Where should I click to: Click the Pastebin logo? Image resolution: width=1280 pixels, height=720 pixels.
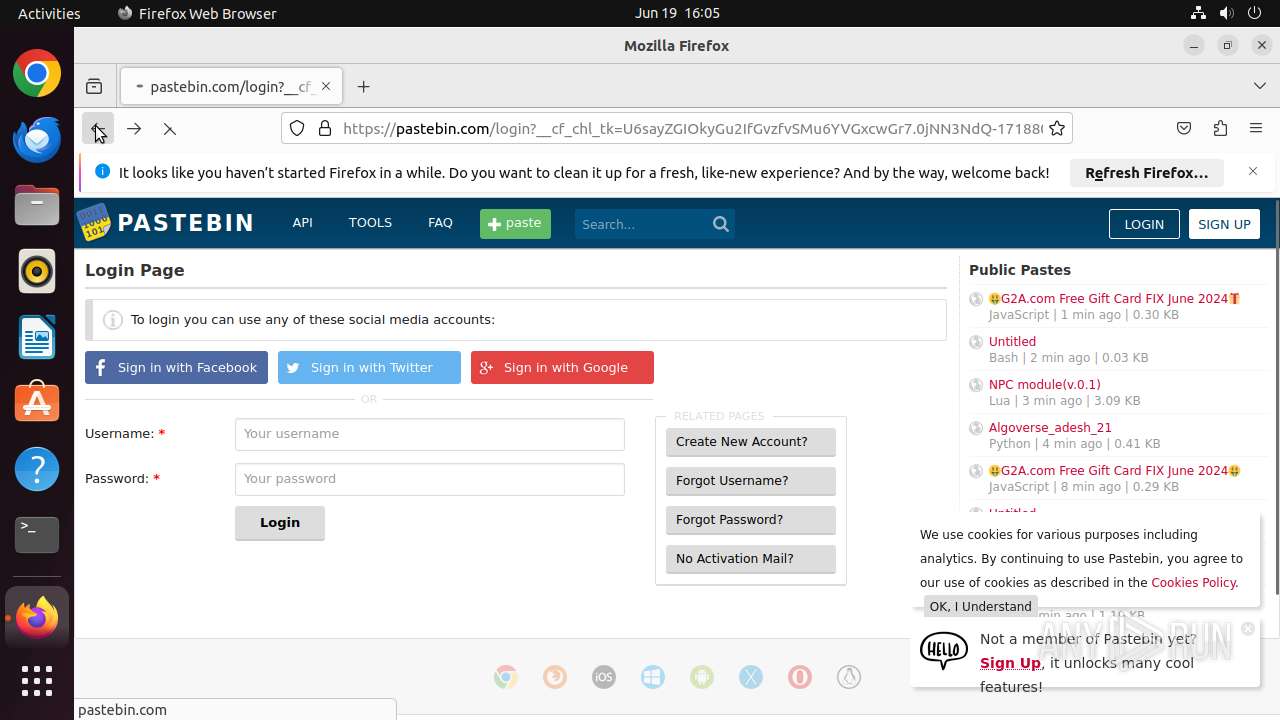click(165, 222)
